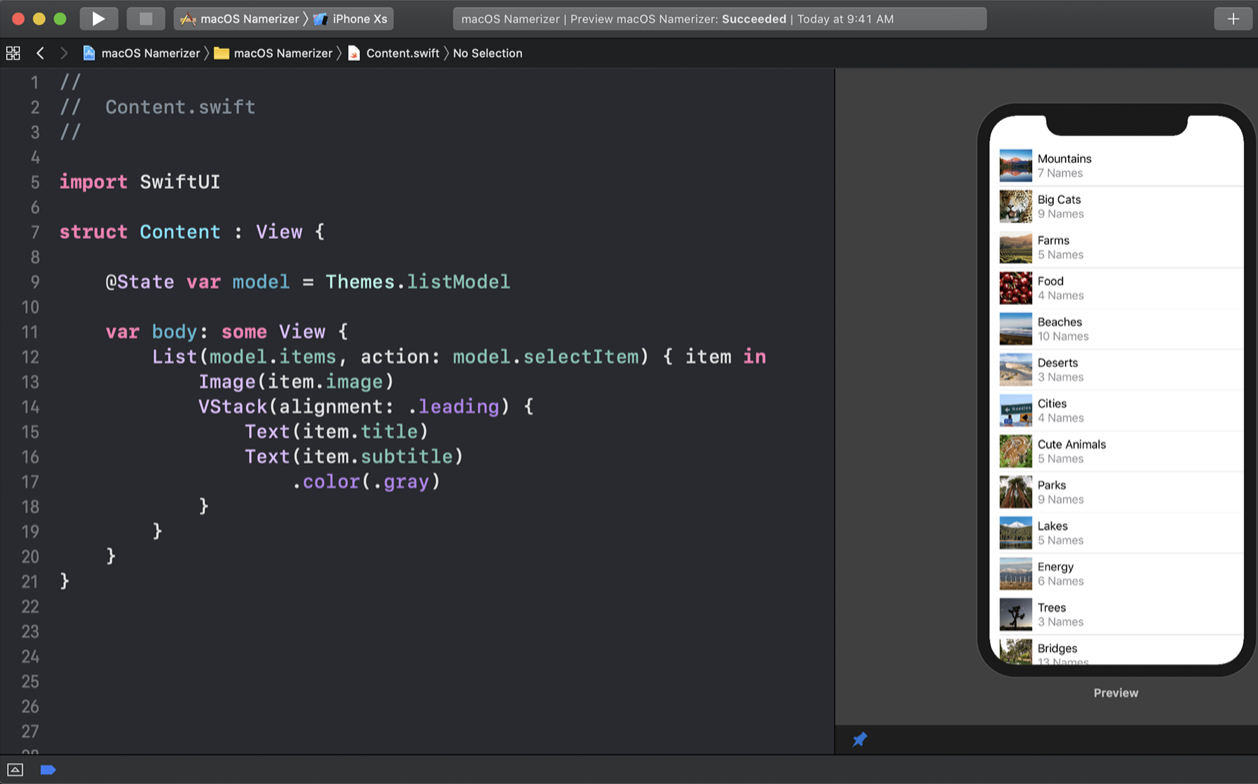Click the Cute Animals thumbnail
The width and height of the screenshot is (1258, 784).
click(1016, 451)
